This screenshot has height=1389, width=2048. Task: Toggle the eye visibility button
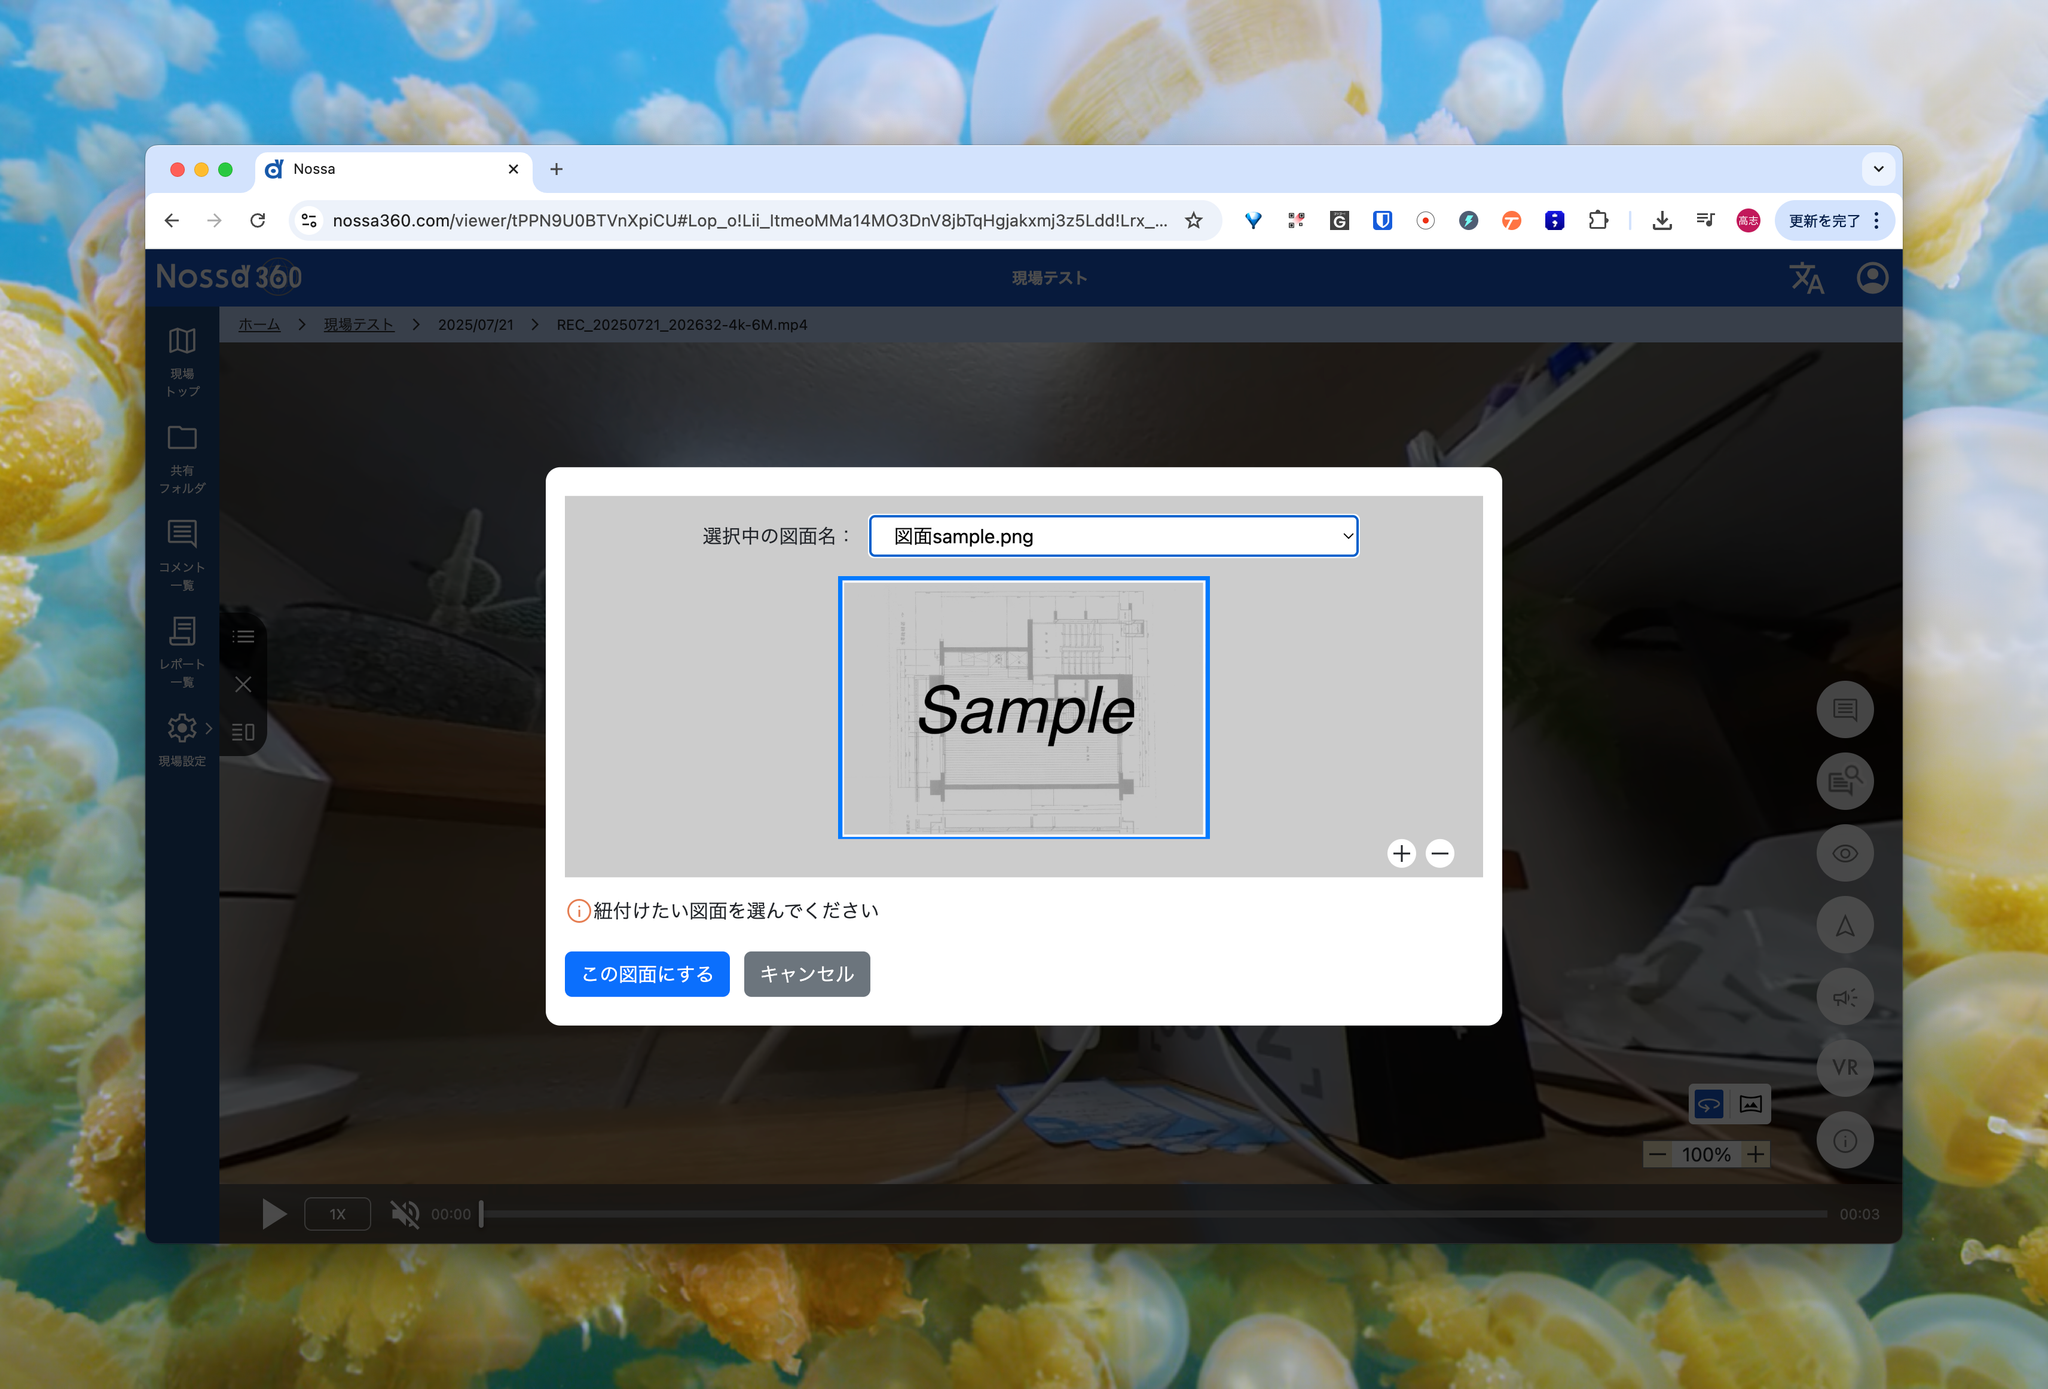[1845, 853]
